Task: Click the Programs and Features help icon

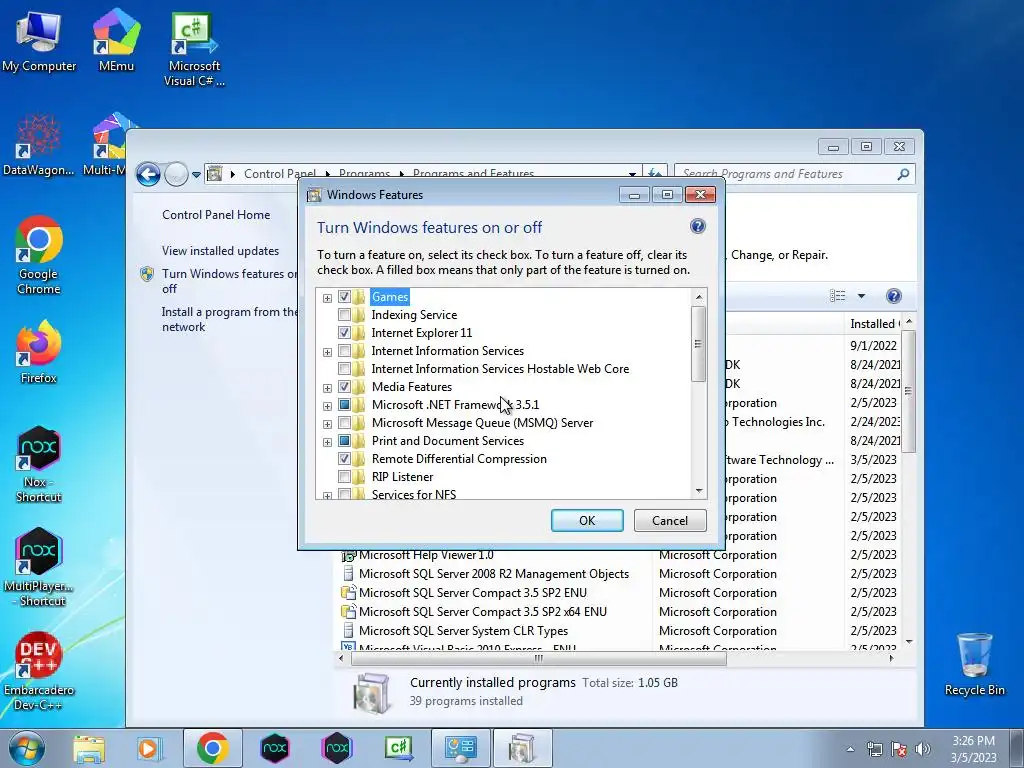Action: click(x=894, y=296)
